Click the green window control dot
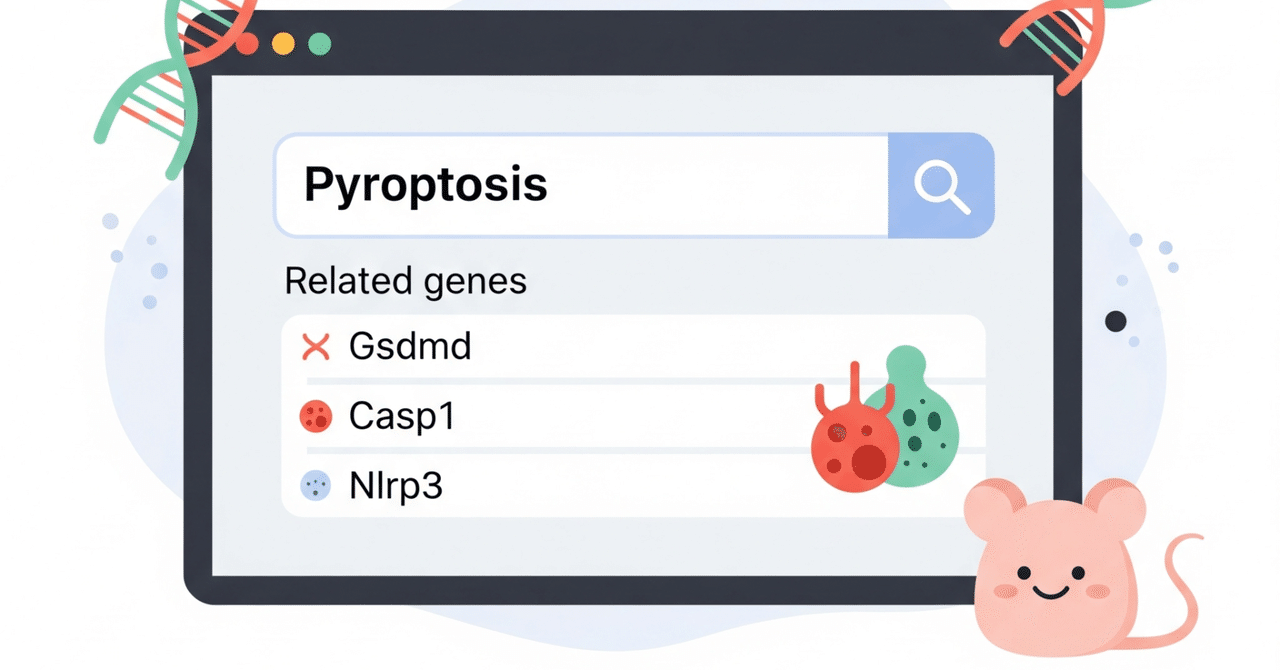The width and height of the screenshot is (1280, 670). coord(319,44)
